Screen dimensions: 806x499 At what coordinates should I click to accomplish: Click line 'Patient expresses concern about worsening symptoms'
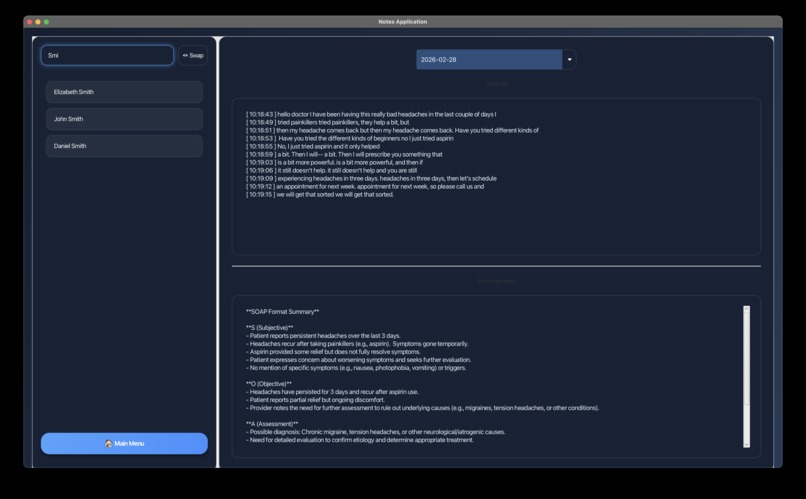pyautogui.click(x=358, y=360)
